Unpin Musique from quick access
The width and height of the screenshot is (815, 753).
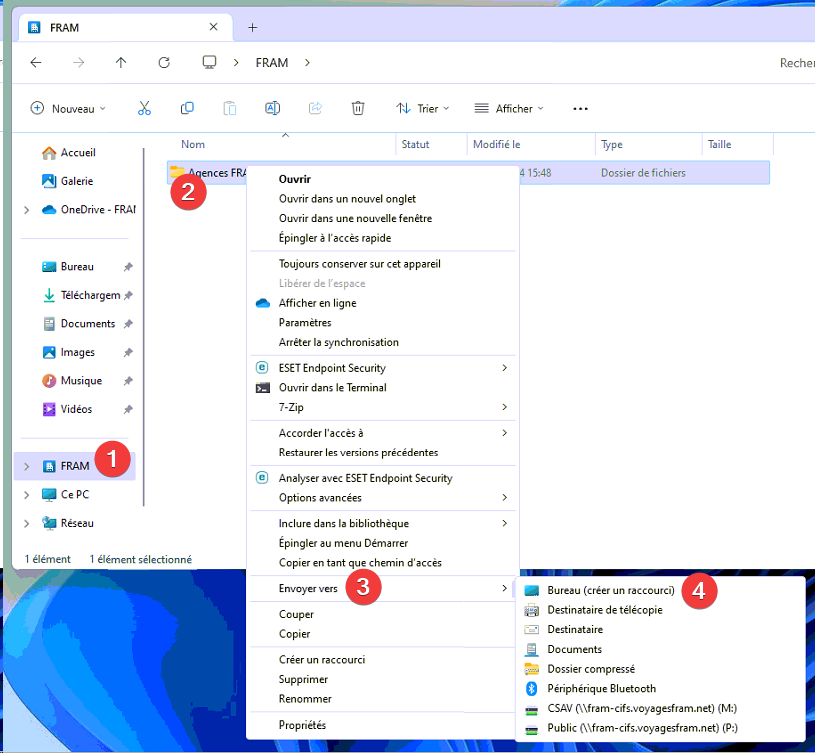point(128,381)
